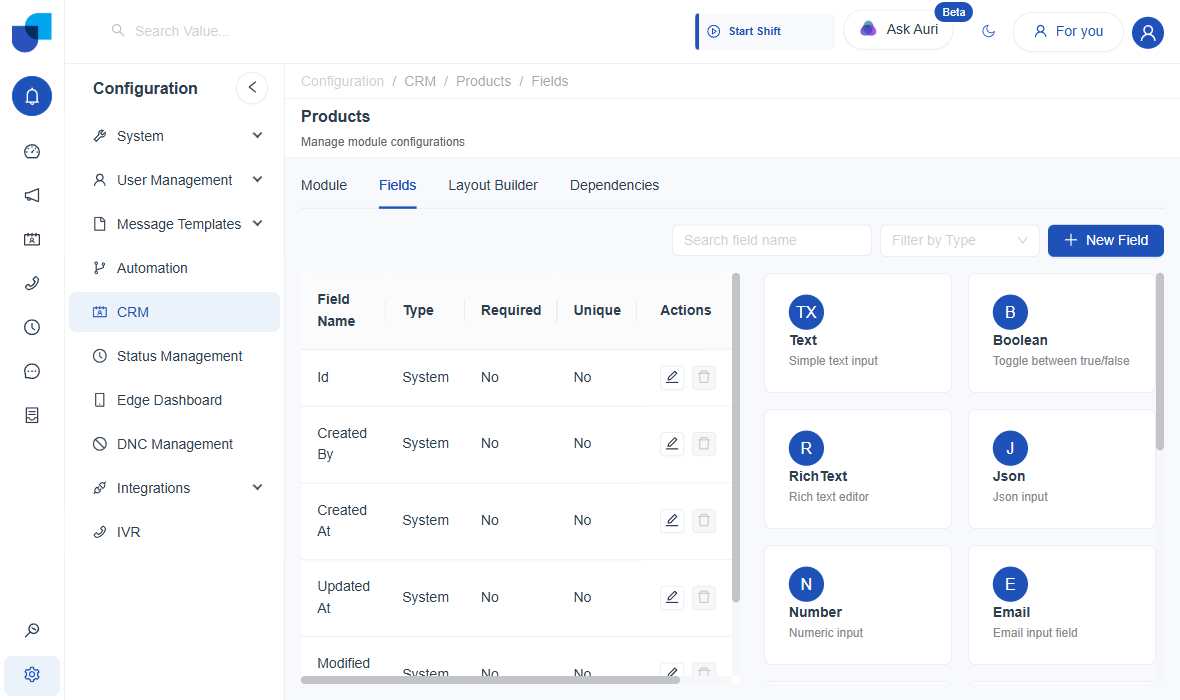Screen dimensions: 1180x700
Task: Open IVR in the sidebar
Action: coord(175,532)
